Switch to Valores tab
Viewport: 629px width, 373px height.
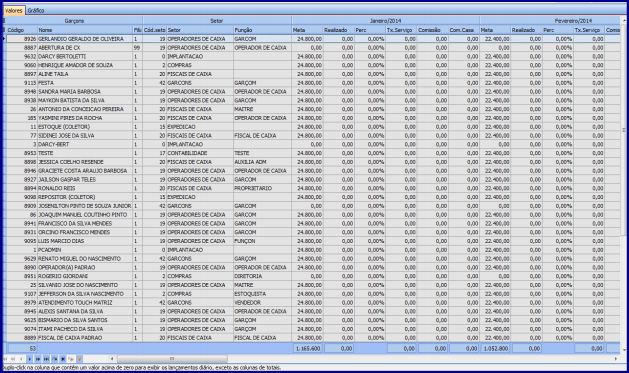coord(13,10)
